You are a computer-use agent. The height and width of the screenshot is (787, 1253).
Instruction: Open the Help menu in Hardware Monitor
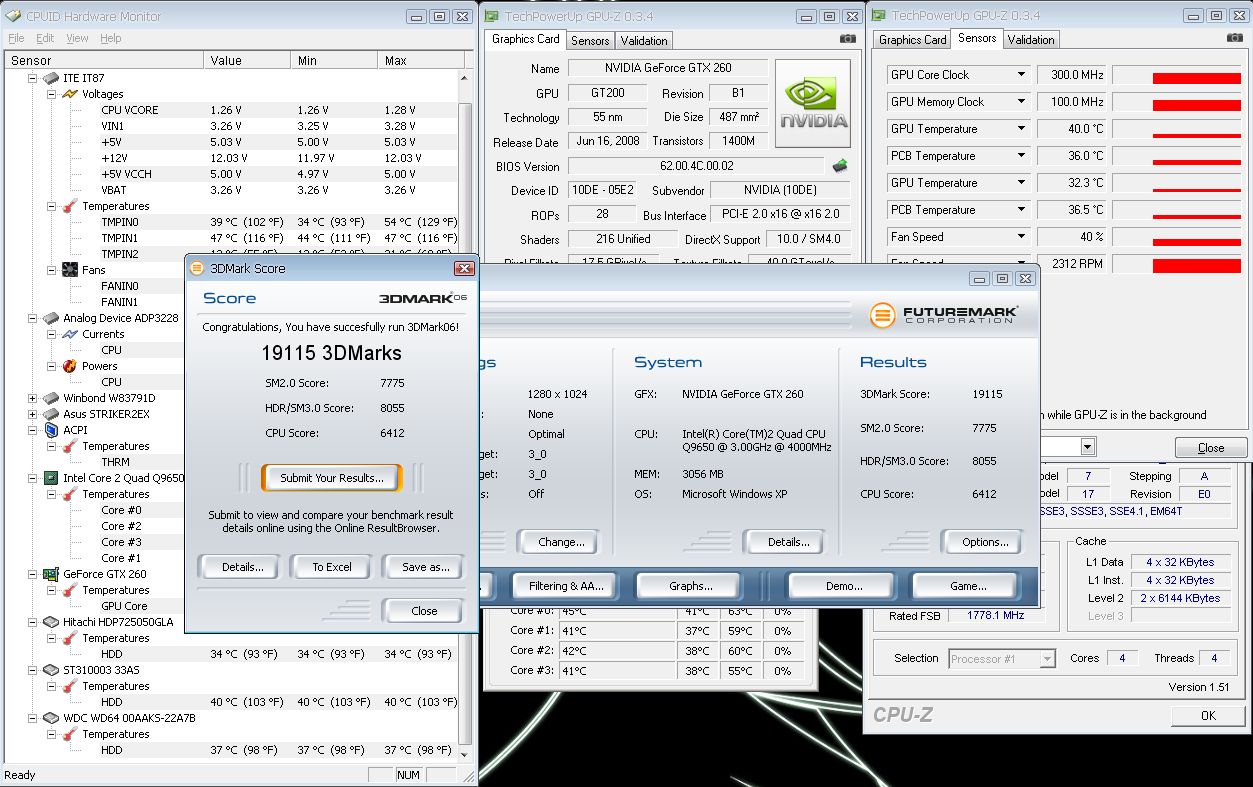click(110, 38)
